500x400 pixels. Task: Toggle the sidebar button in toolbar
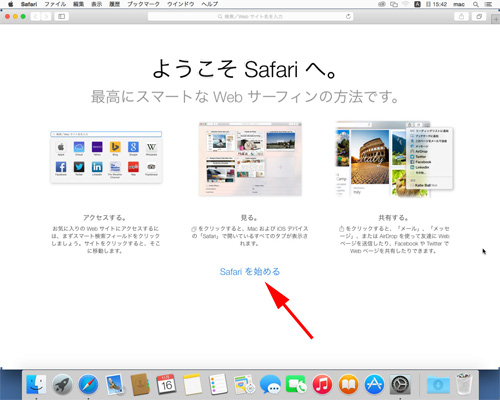point(62,16)
